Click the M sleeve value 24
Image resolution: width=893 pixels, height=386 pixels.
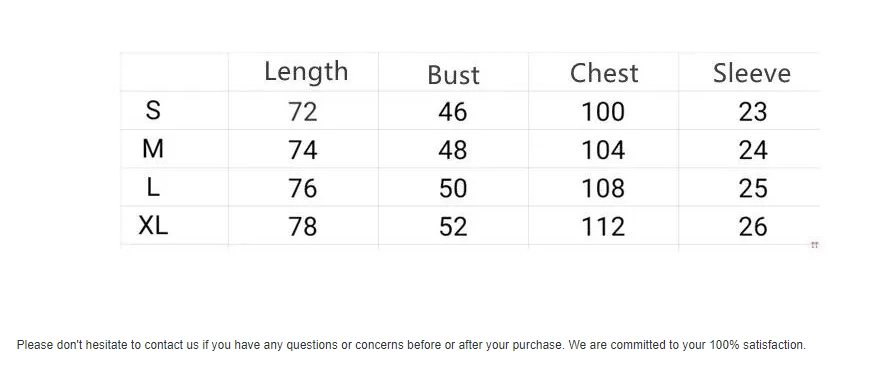point(753,150)
